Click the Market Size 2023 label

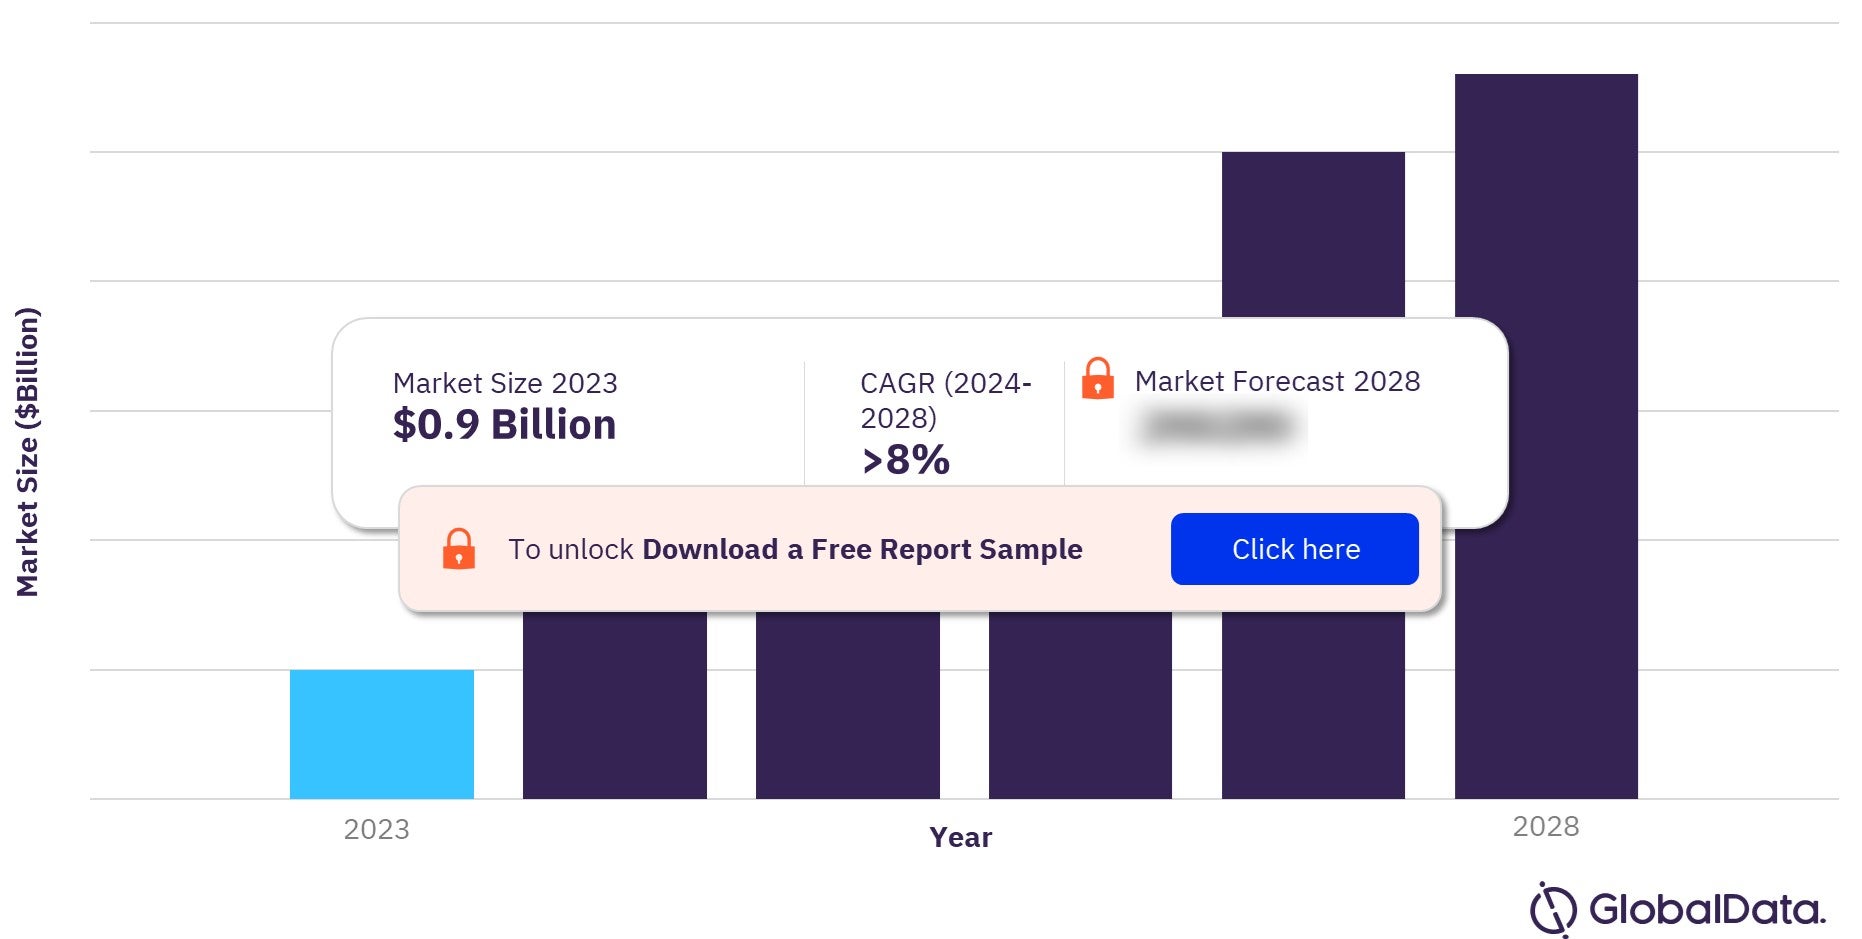pos(505,383)
